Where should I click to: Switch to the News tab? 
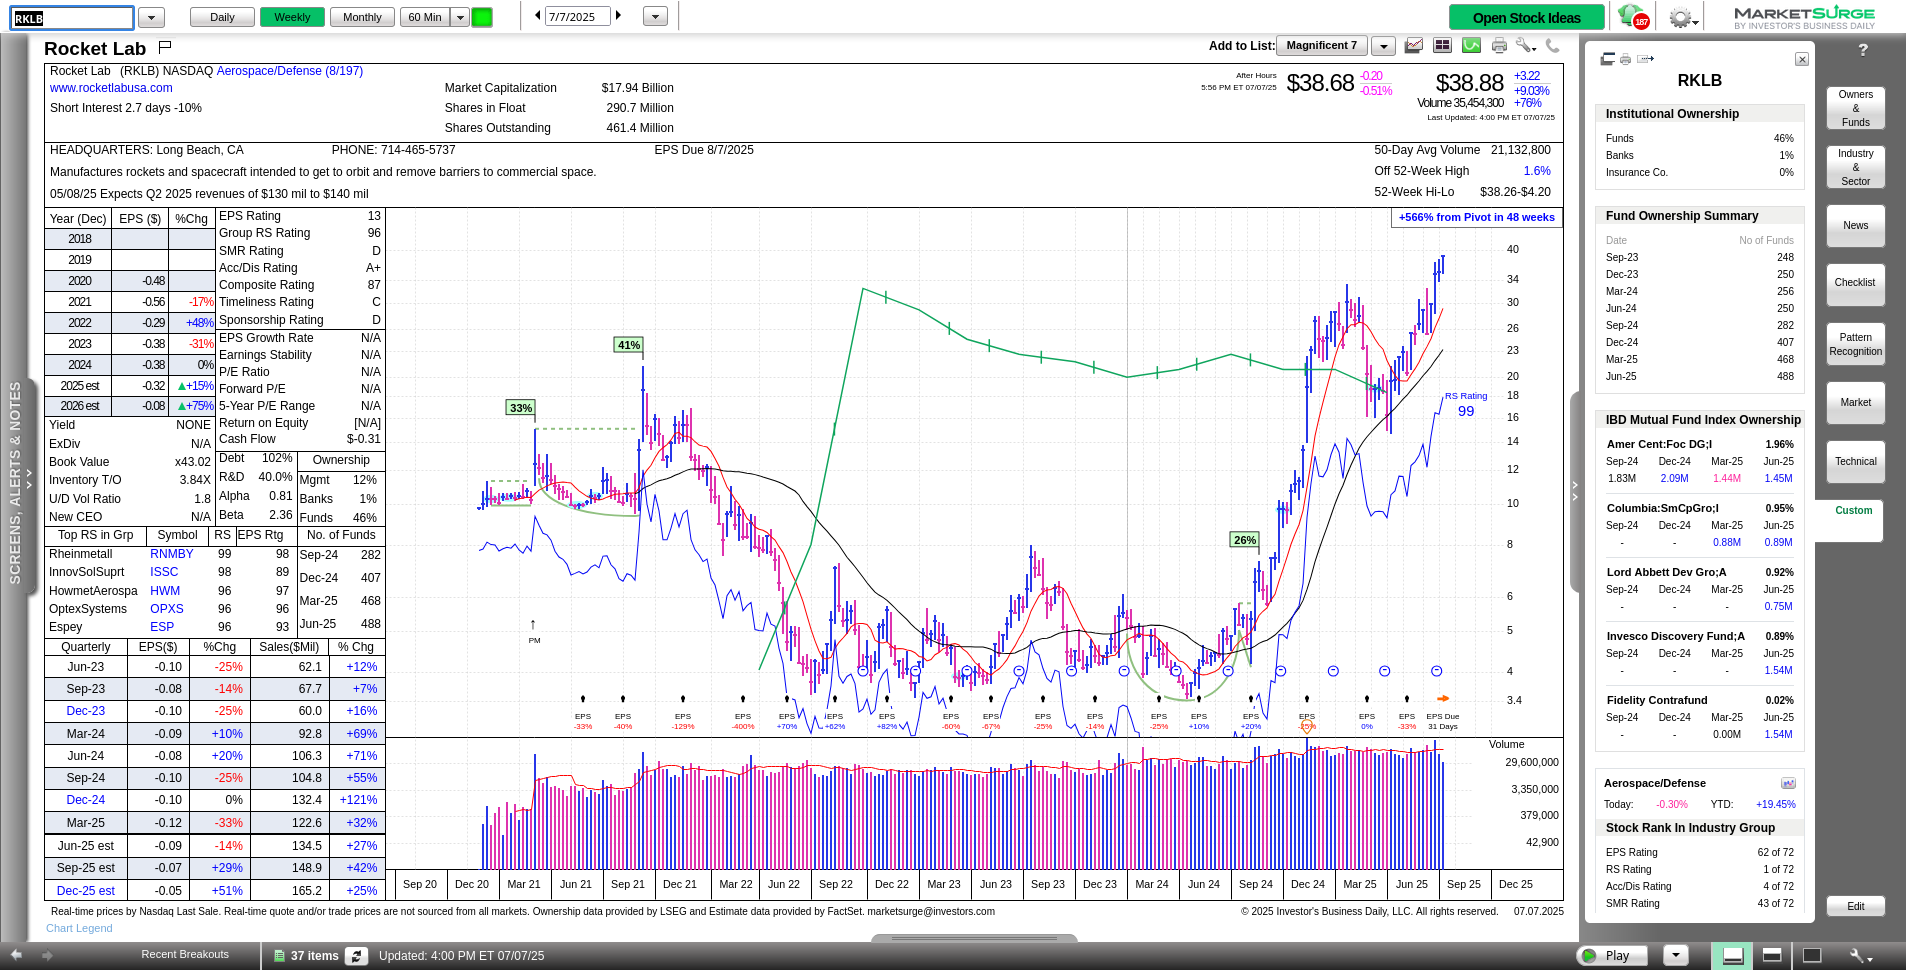click(x=1855, y=226)
